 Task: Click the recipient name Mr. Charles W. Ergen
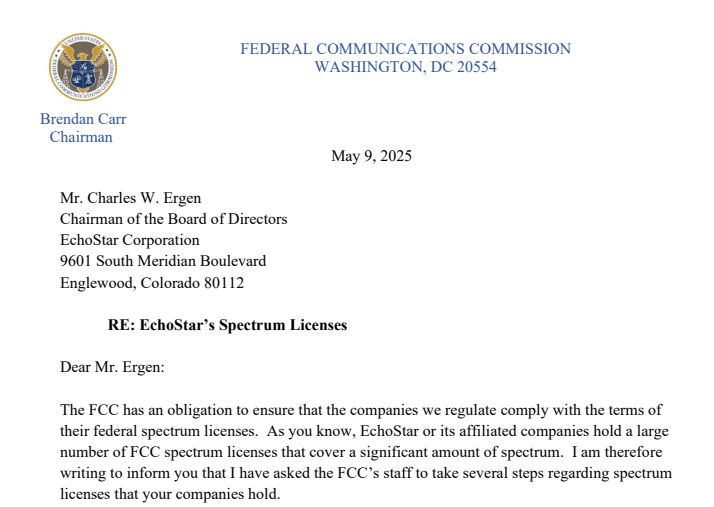coord(130,198)
